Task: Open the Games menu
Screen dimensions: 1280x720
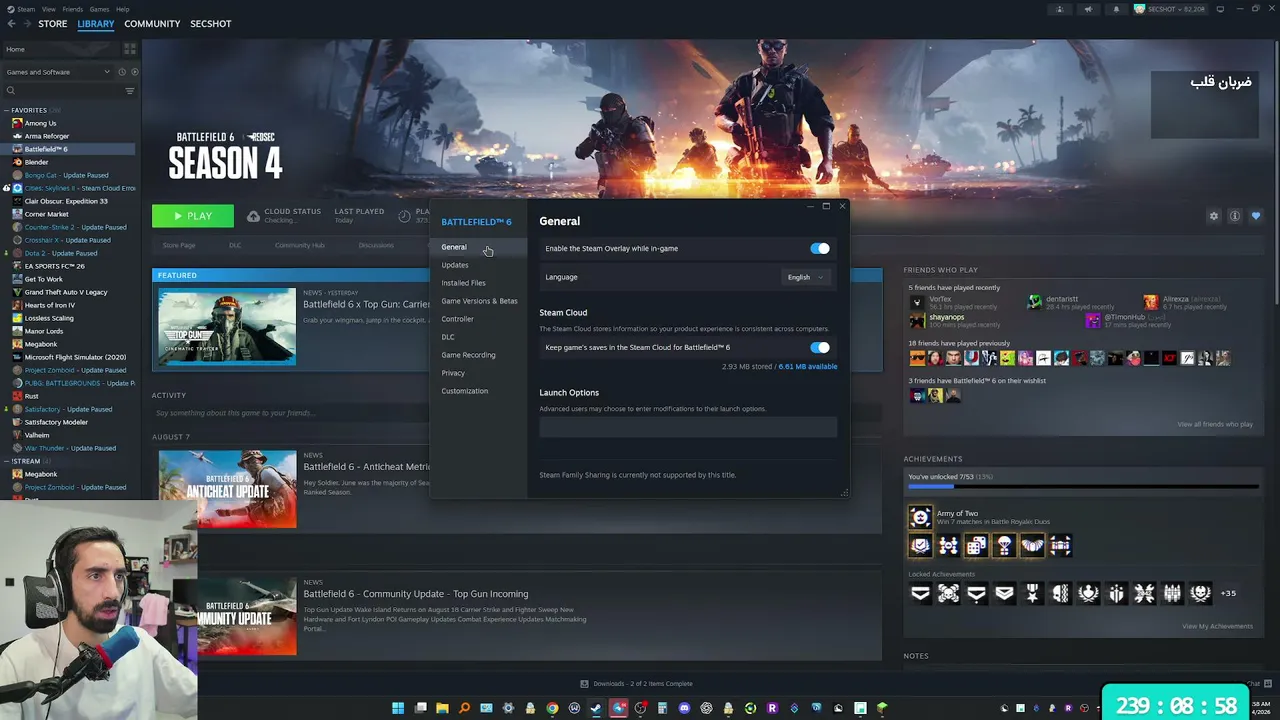Action: point(99,9)
